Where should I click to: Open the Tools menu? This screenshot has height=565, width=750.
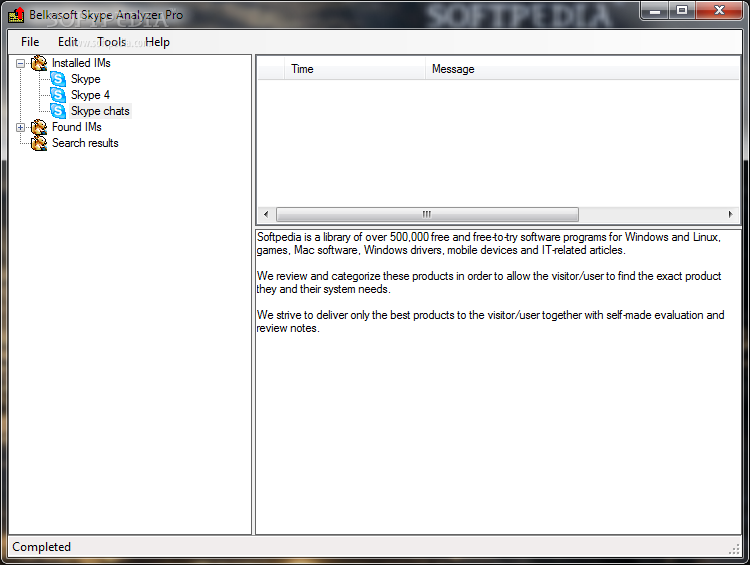(x=111, y=42)
